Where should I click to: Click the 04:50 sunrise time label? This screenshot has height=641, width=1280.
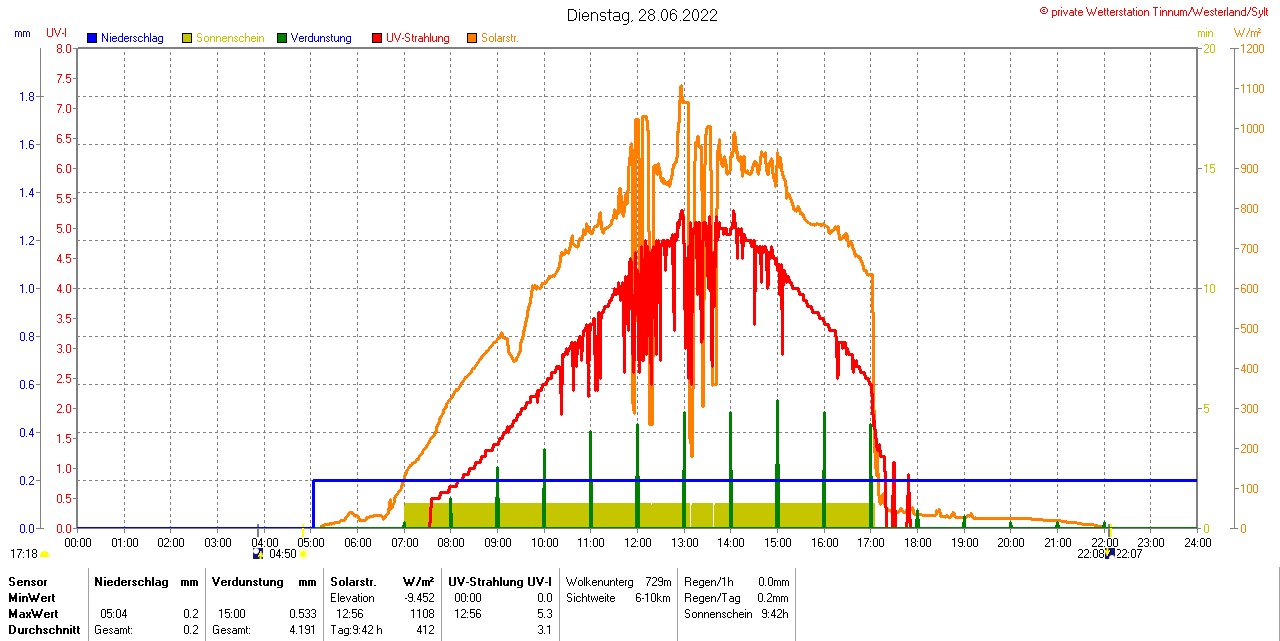[283, 553]
